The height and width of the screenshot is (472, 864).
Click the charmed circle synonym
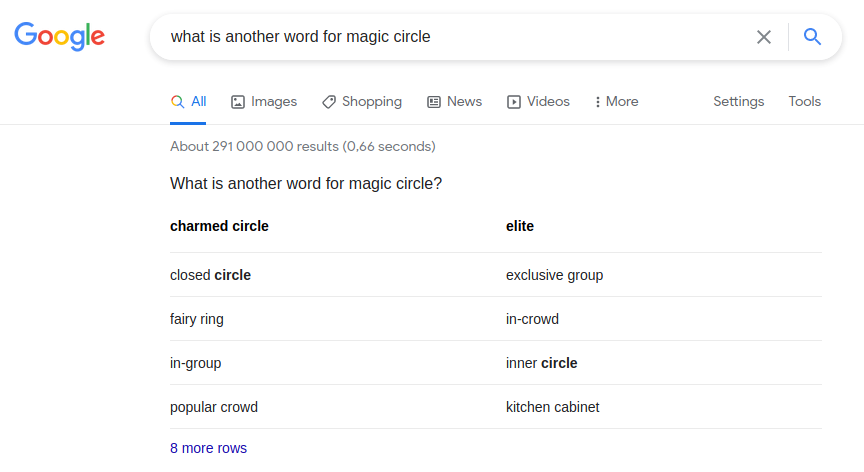[219, 226]
